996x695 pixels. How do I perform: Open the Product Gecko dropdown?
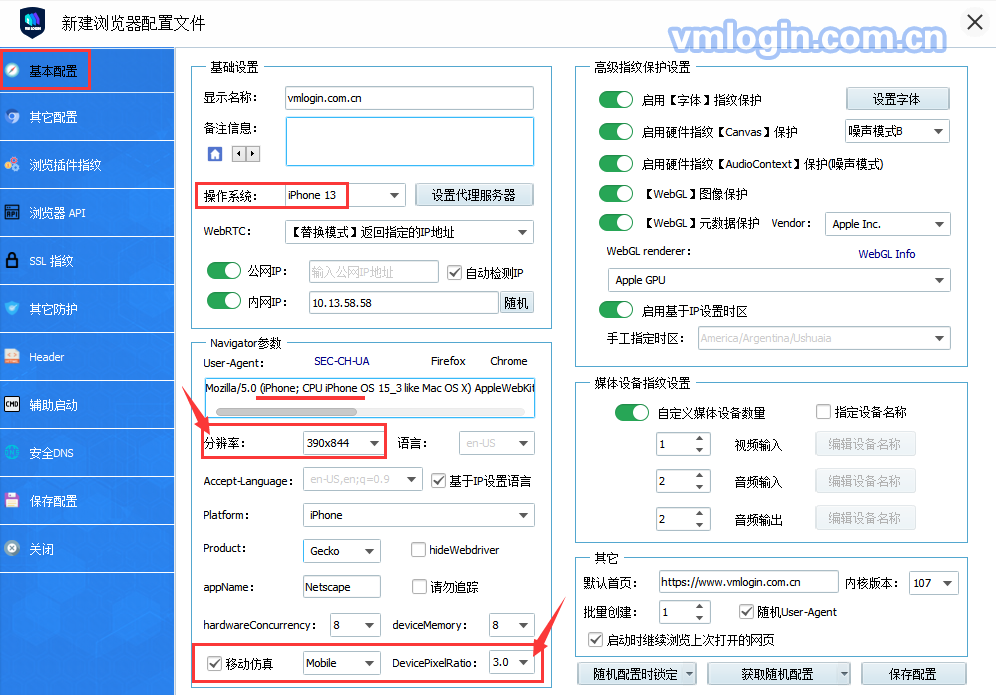coord(342,551)
